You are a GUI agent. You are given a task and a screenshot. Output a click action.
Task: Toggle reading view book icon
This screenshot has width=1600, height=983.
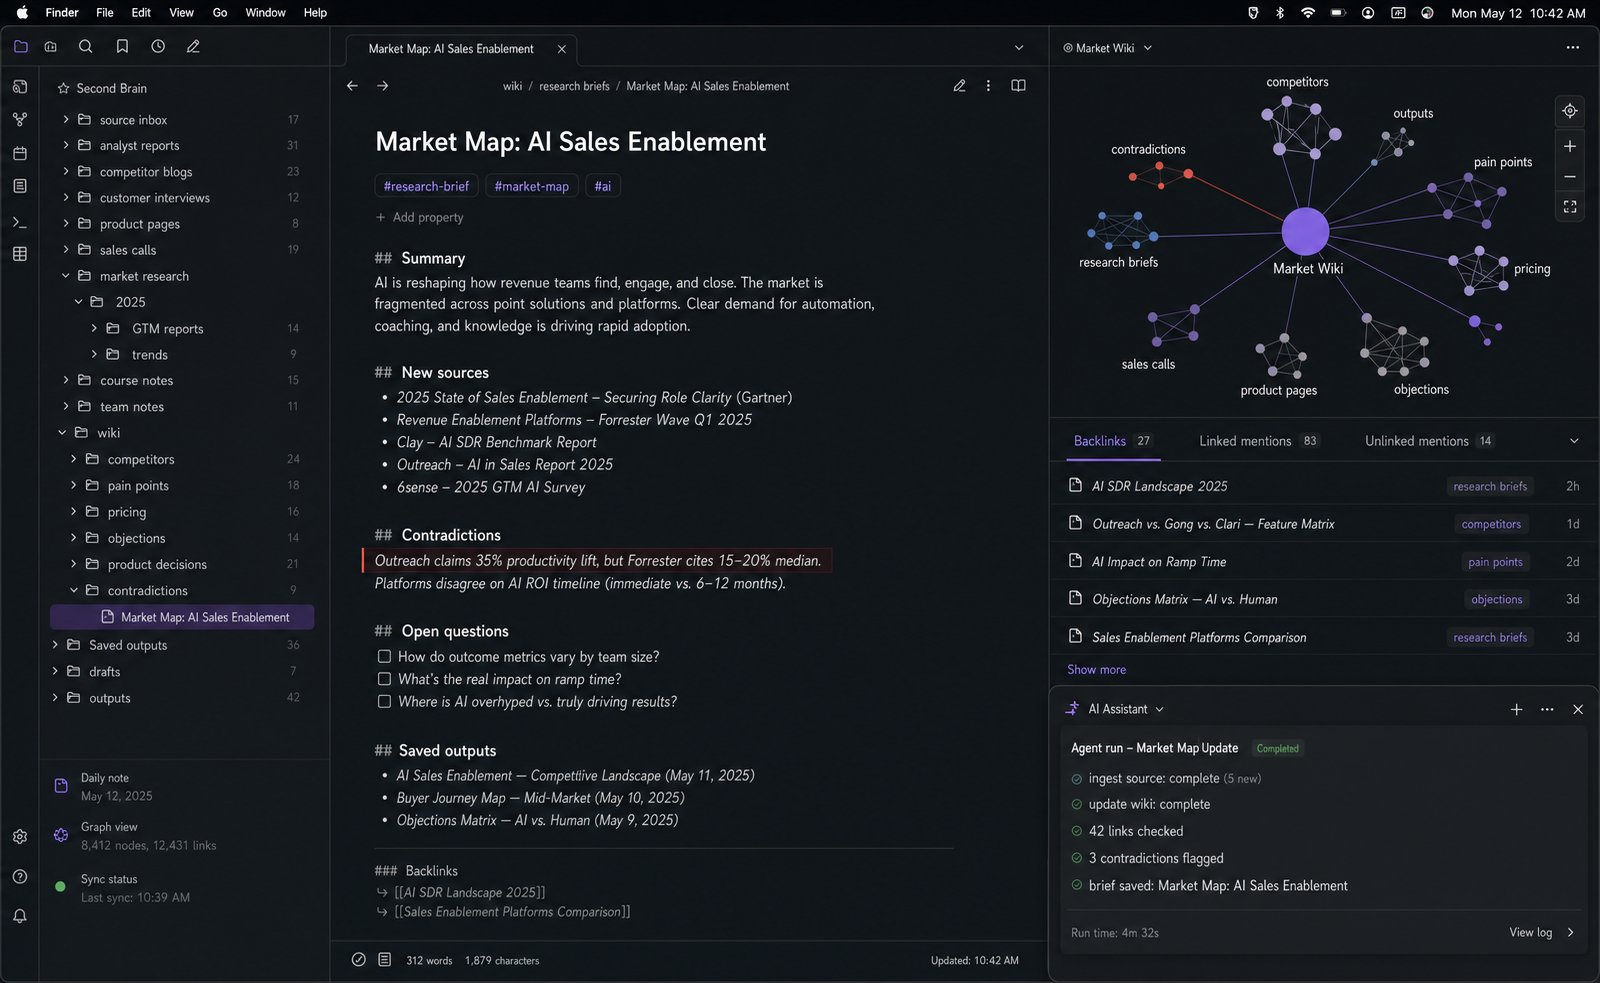point(1018,86)
